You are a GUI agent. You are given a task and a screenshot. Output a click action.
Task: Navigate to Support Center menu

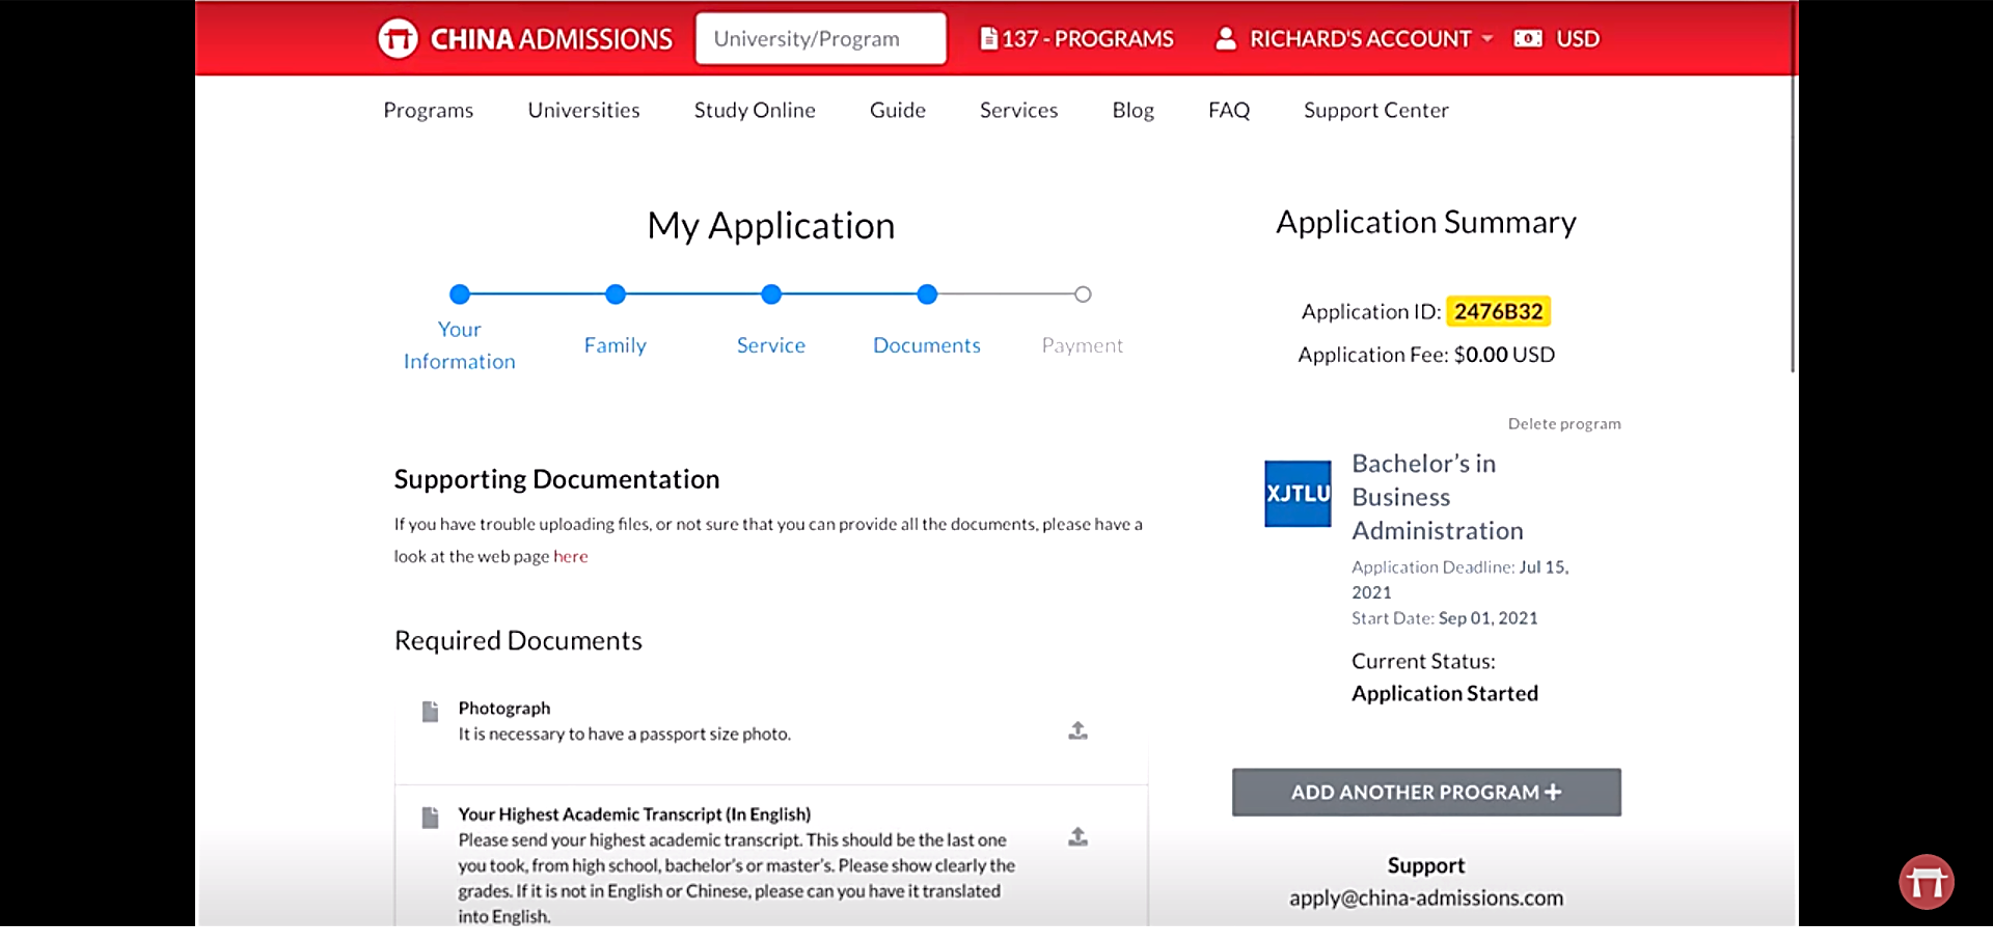pyautogui.click(x=1375, y=110)
